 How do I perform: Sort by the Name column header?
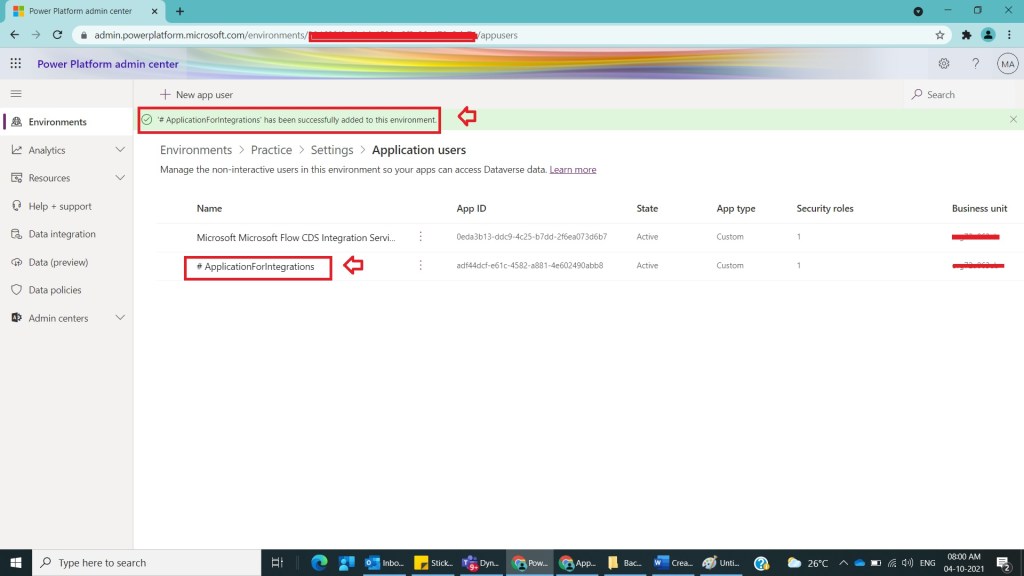[209, 209]
